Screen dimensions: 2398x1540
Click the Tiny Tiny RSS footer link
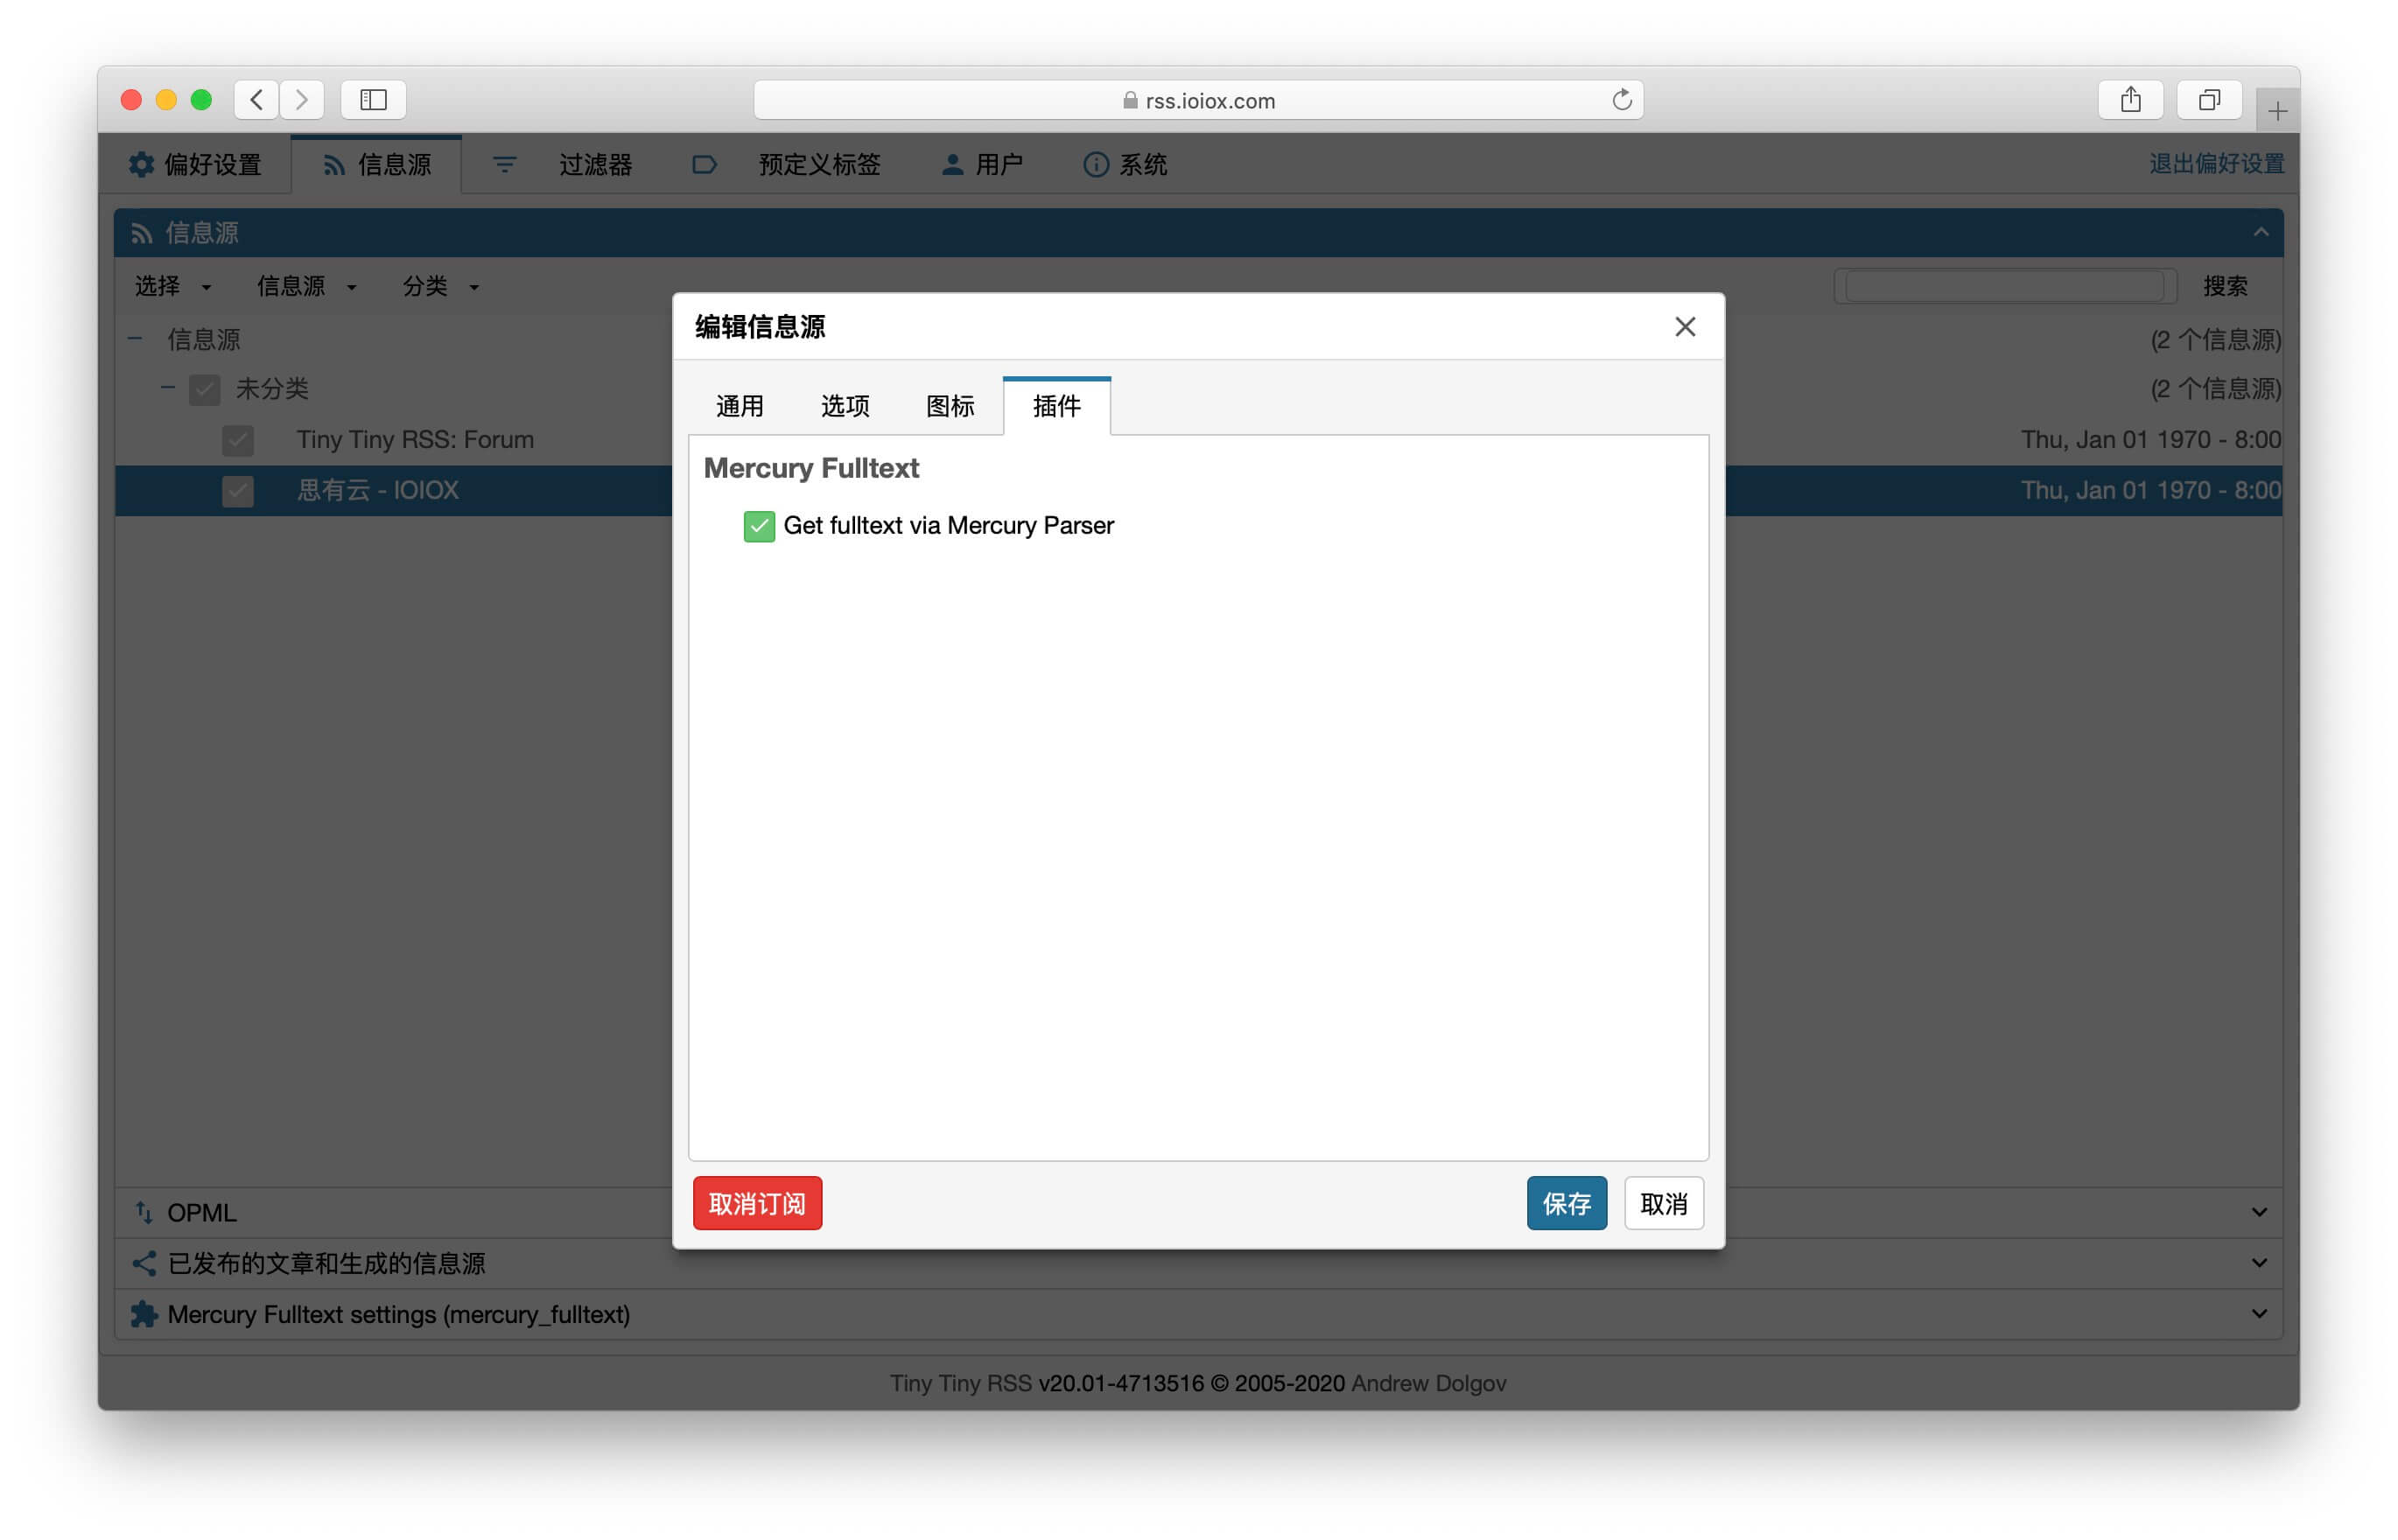click(x=960, y=1383)
